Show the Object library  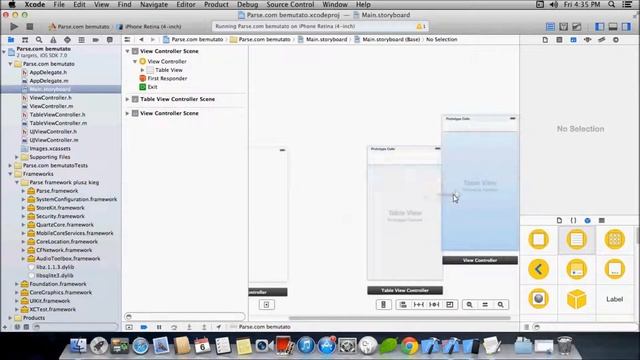tap(587, 220)
